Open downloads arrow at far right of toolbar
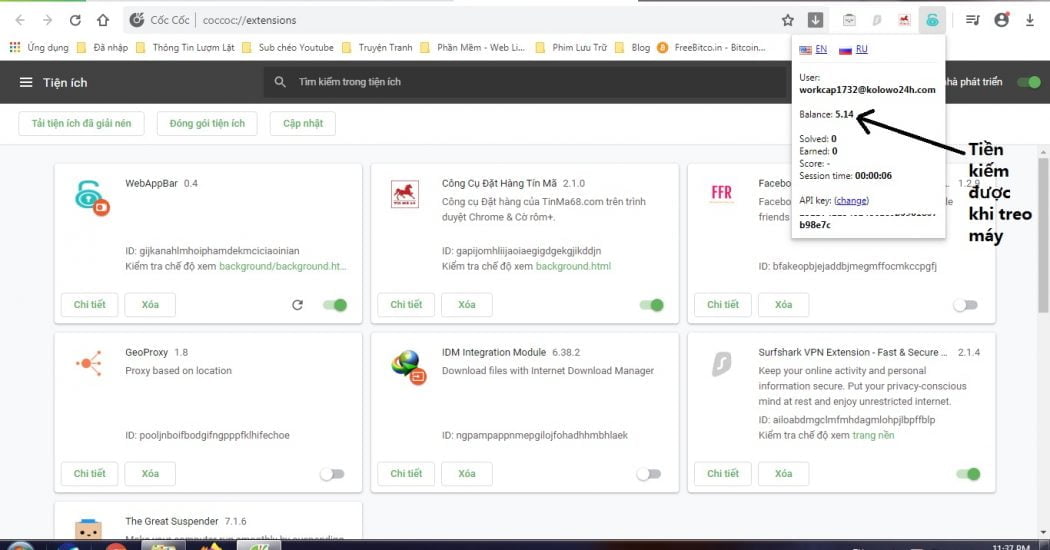The height and width of the screenshot is (550, 1050). click(1030, 20)
